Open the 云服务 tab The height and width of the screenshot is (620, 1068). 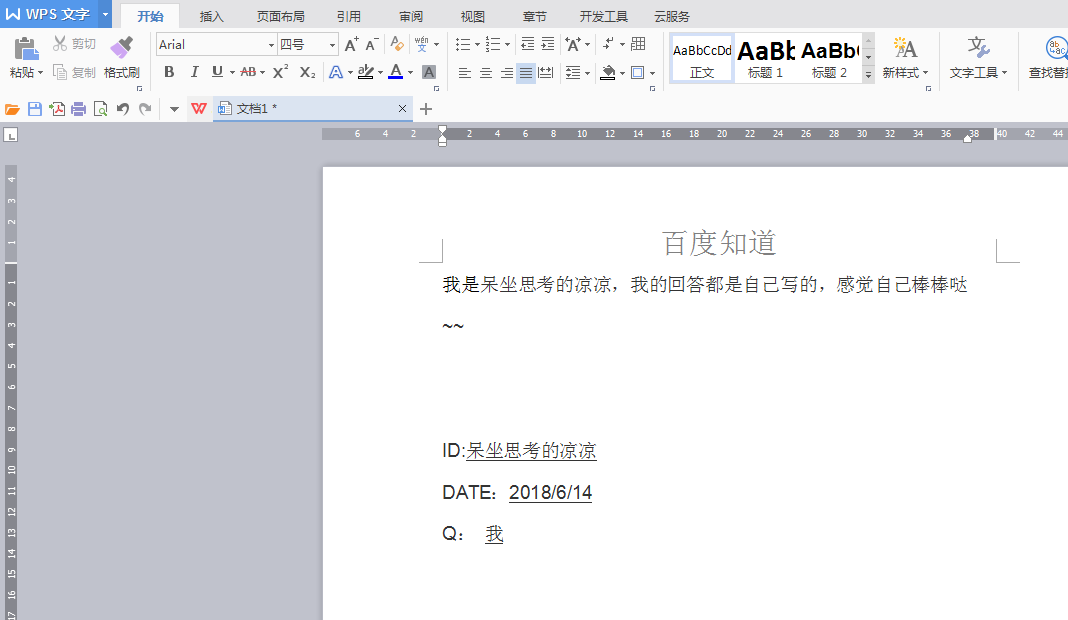tap(672, 16)
